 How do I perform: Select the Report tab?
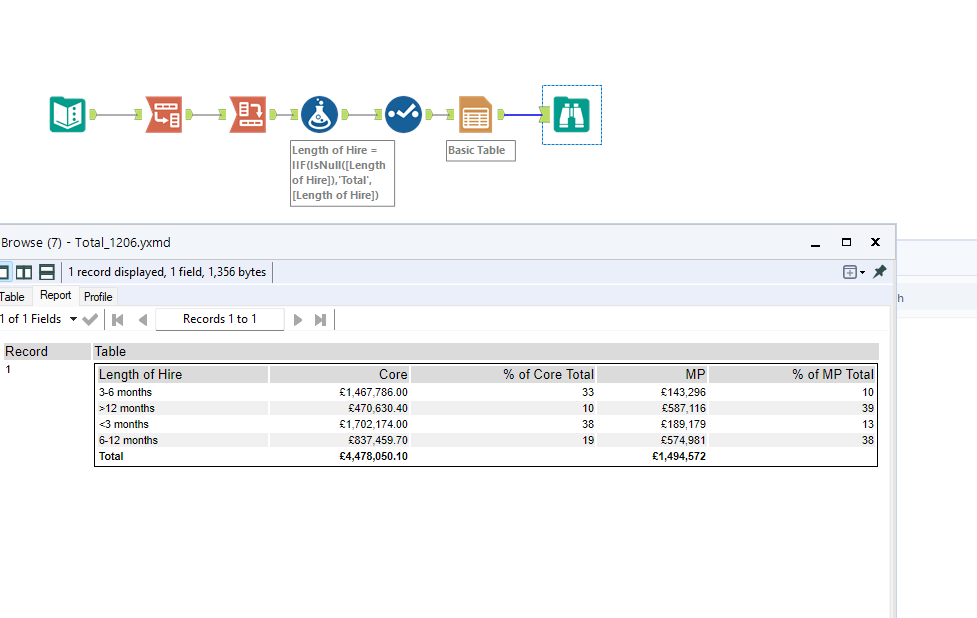56,295
